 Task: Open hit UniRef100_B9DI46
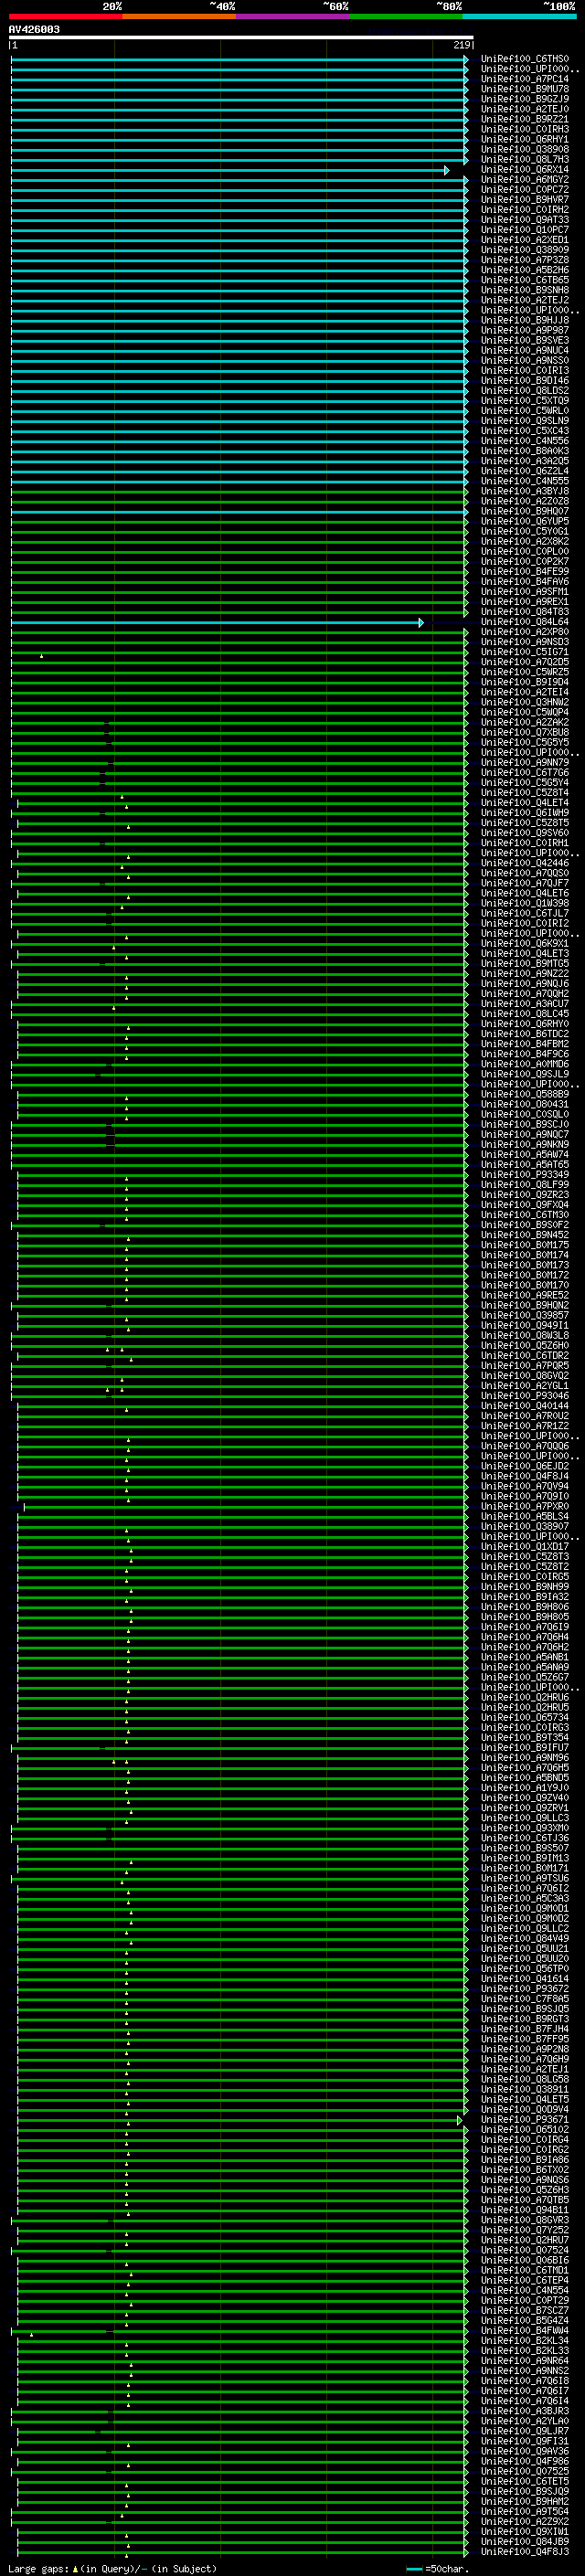525,380
